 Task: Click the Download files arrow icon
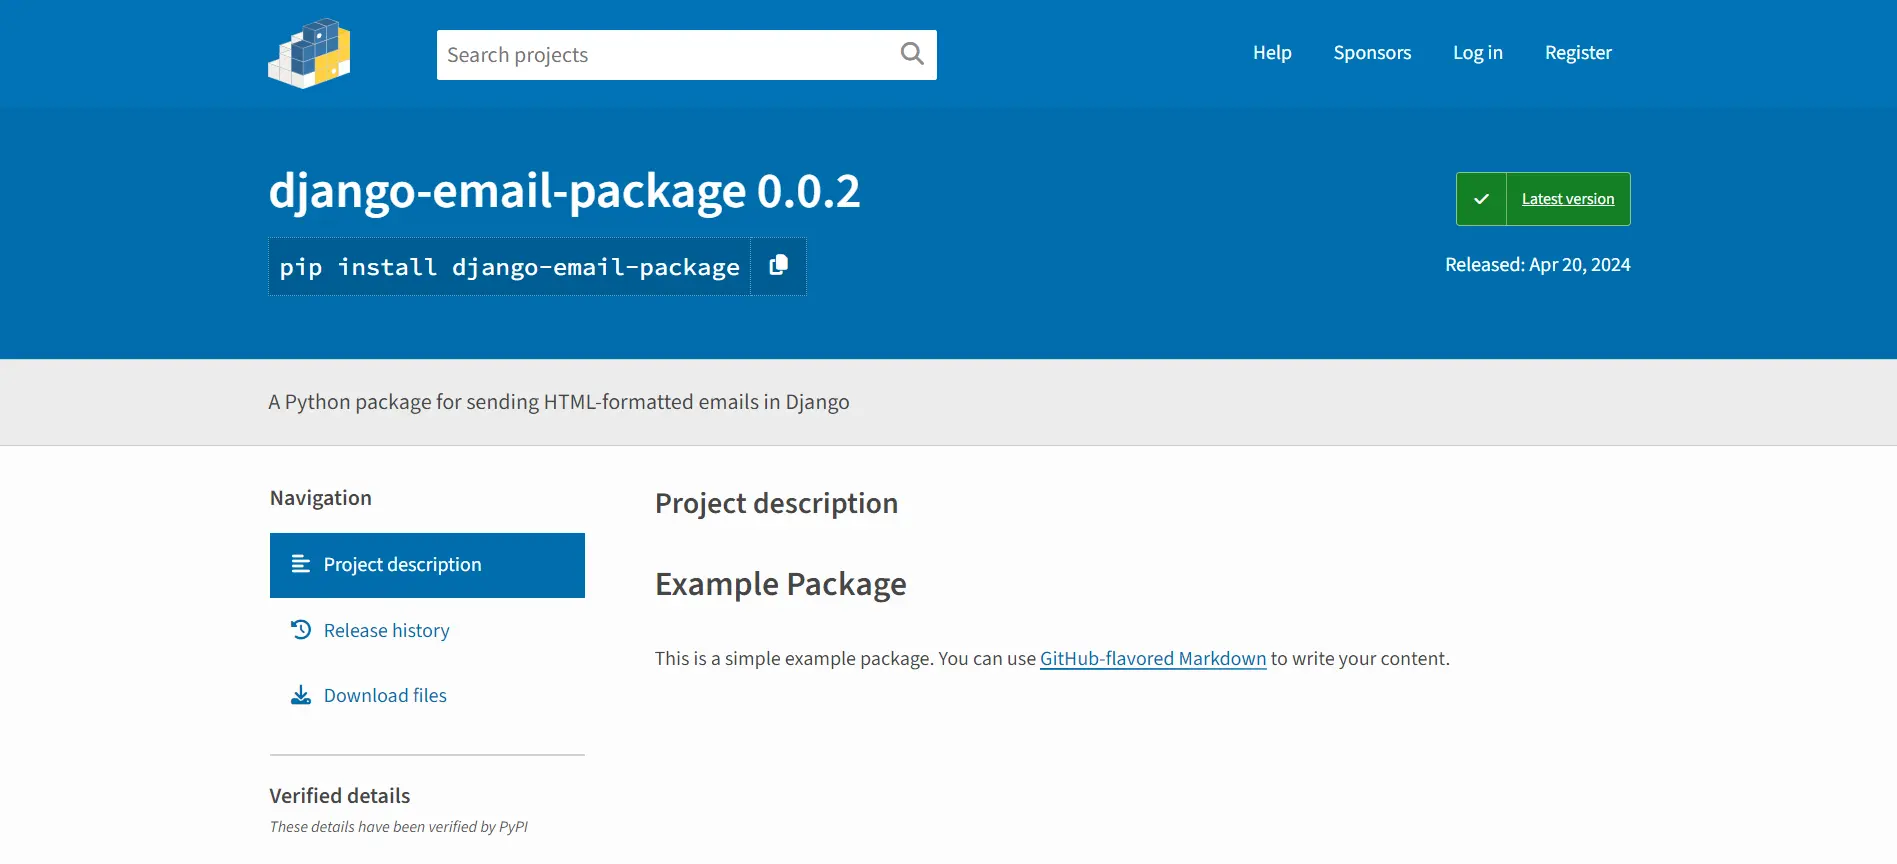(301, 695)
